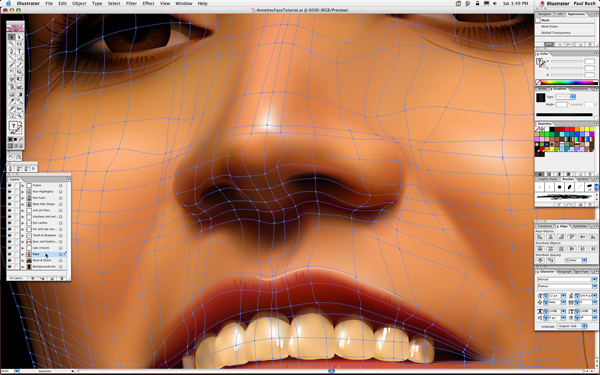Select the Column Graph tool
The image size is (600, 375).
20,86
